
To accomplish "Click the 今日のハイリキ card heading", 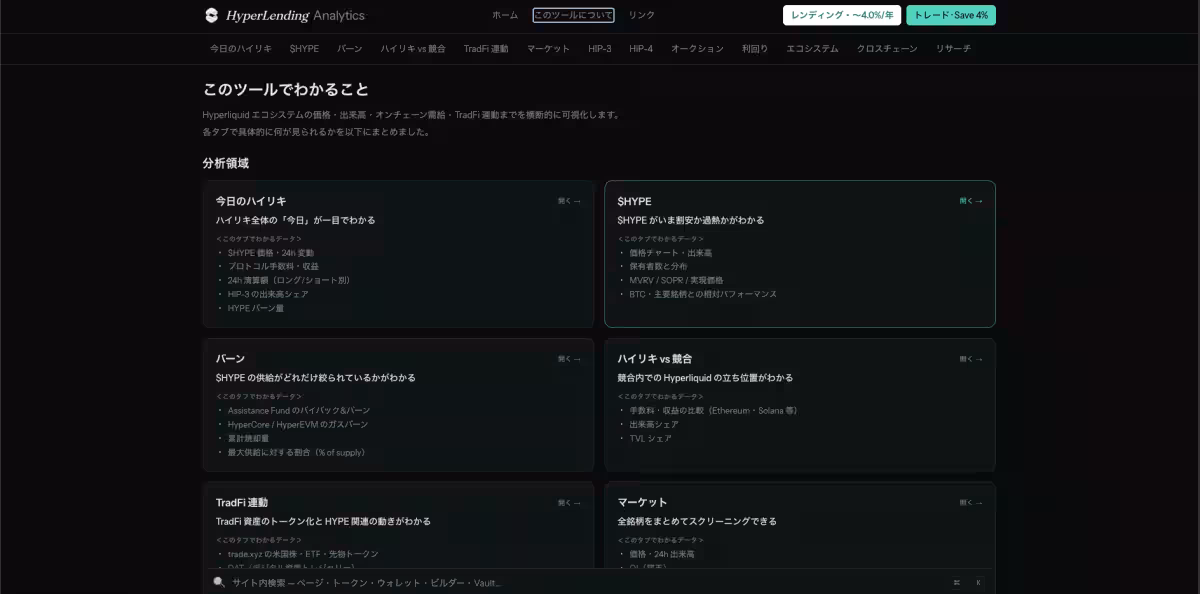I will pos(251,201).
